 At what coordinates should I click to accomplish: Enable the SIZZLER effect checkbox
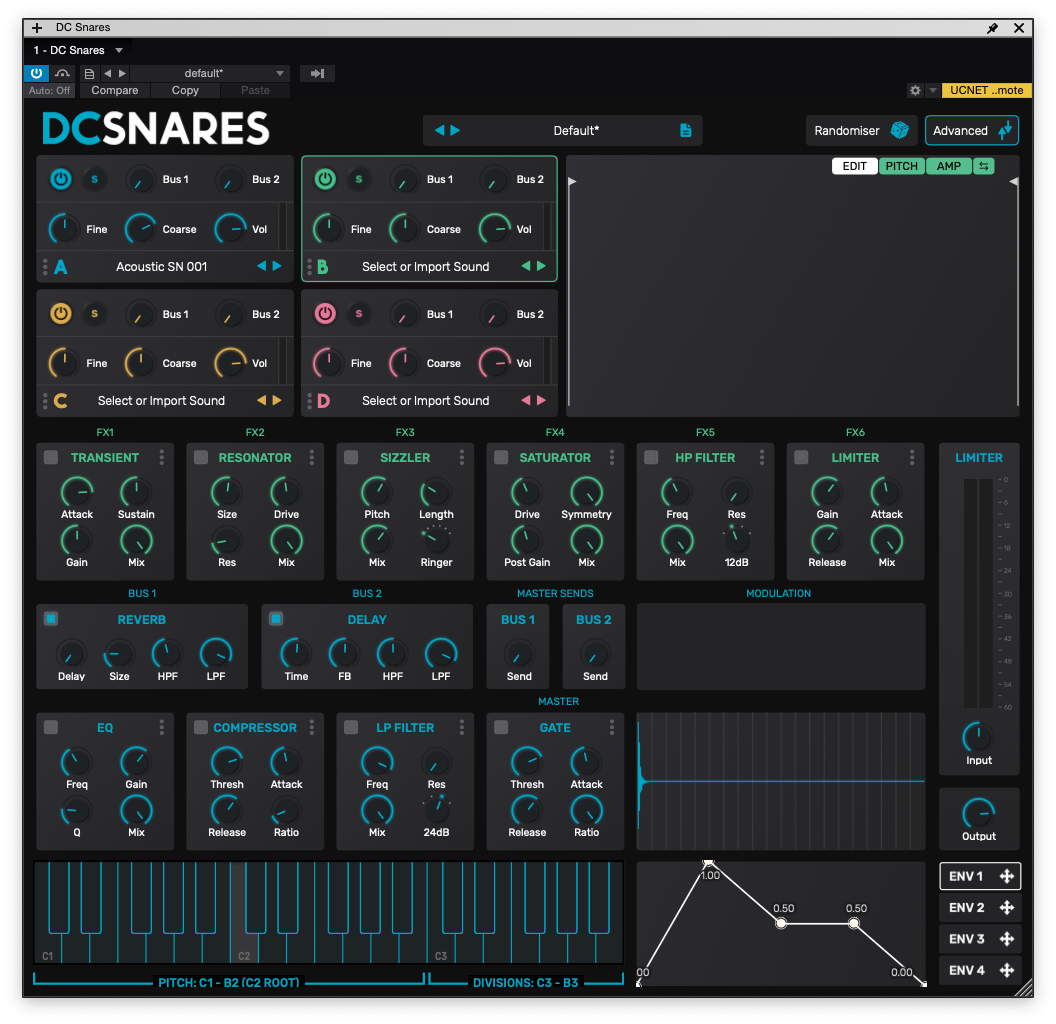tap(351, 457)
